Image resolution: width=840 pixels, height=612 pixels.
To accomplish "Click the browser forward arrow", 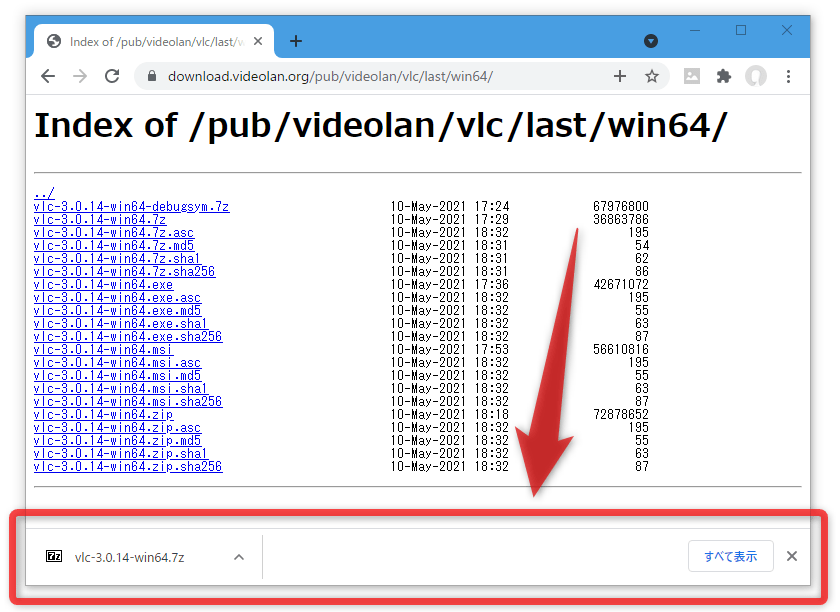I will pos(80,77).
